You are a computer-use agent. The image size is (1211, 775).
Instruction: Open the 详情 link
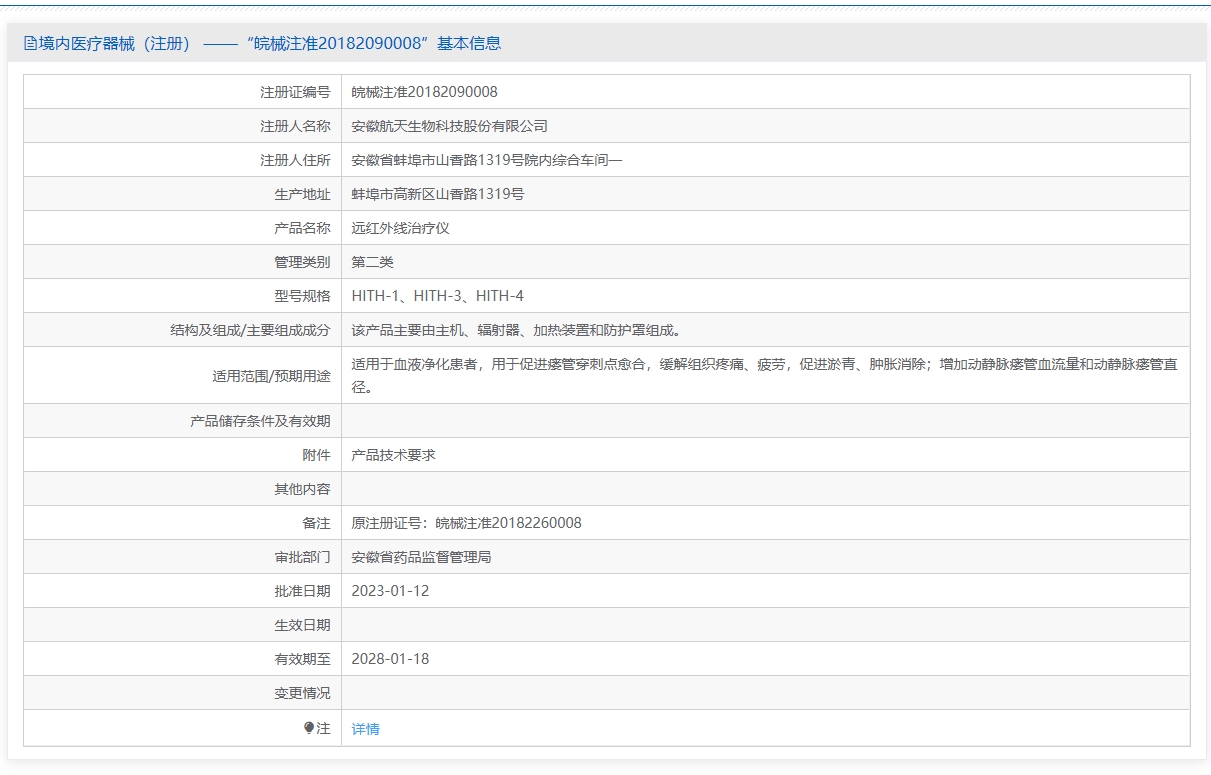(366, 729)
